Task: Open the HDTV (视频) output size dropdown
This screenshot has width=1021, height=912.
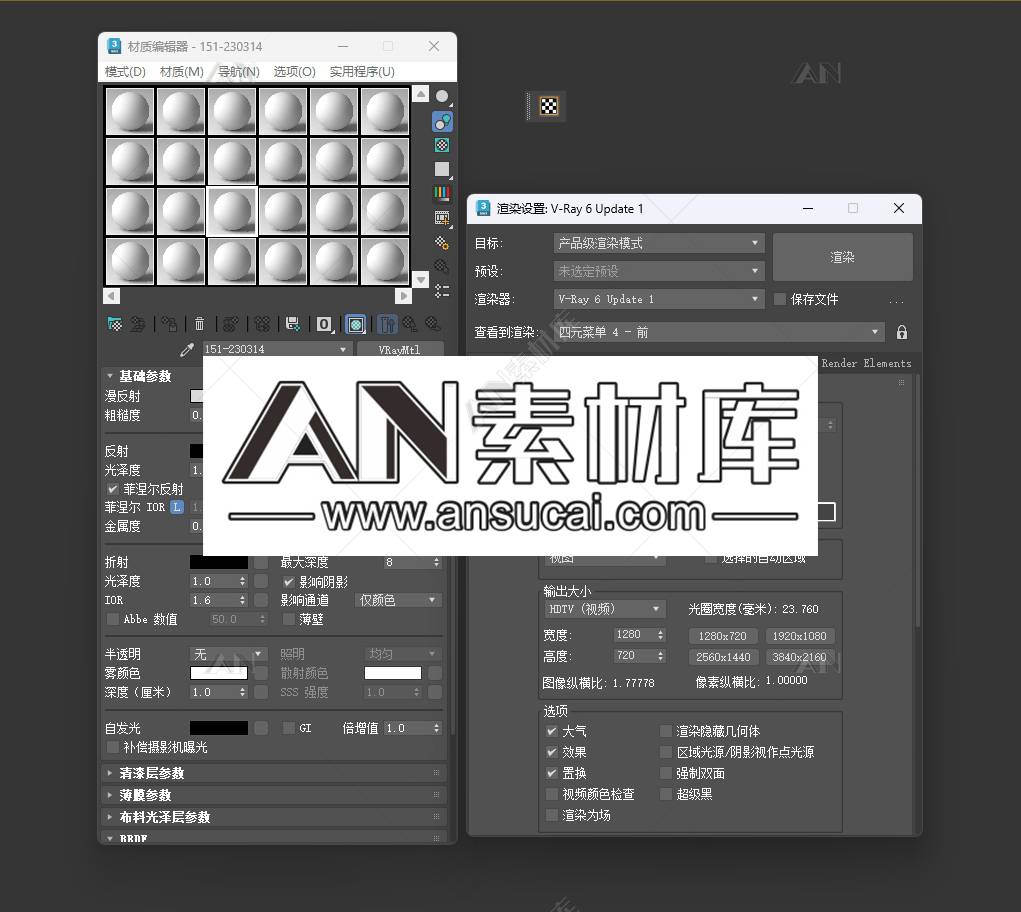Action: click(604, 609)
